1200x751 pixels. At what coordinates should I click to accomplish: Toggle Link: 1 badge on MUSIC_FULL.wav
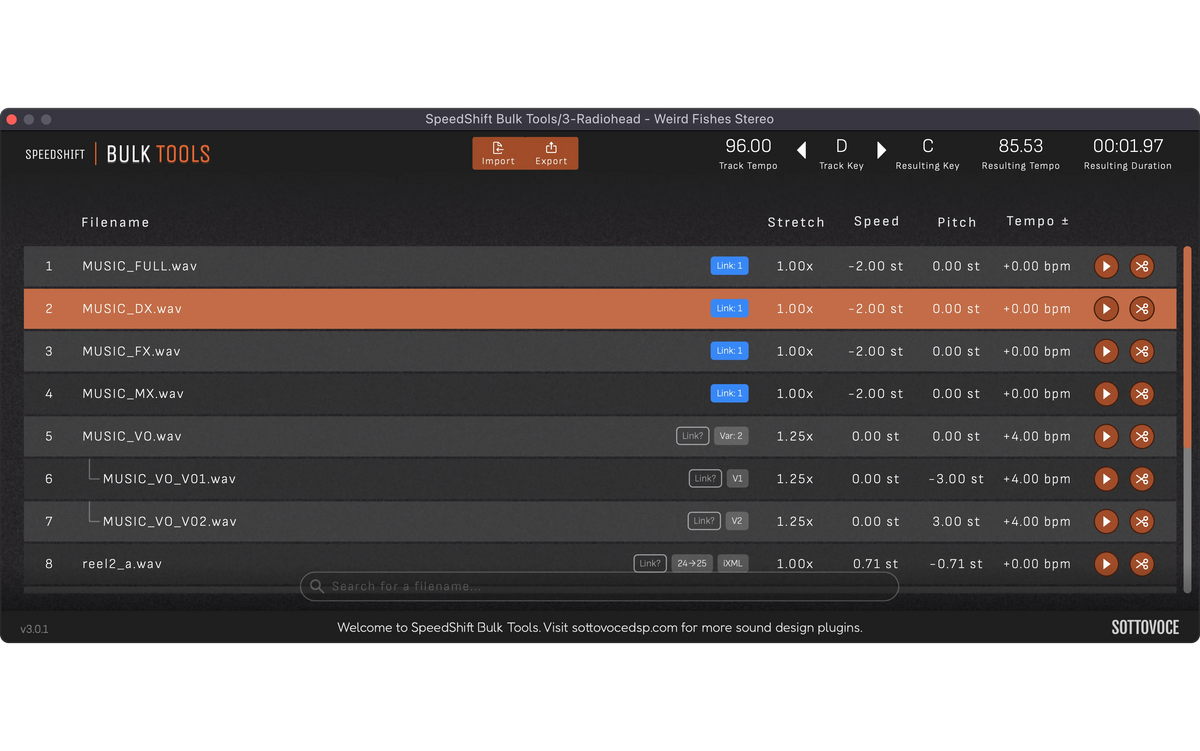pos(729,266)
